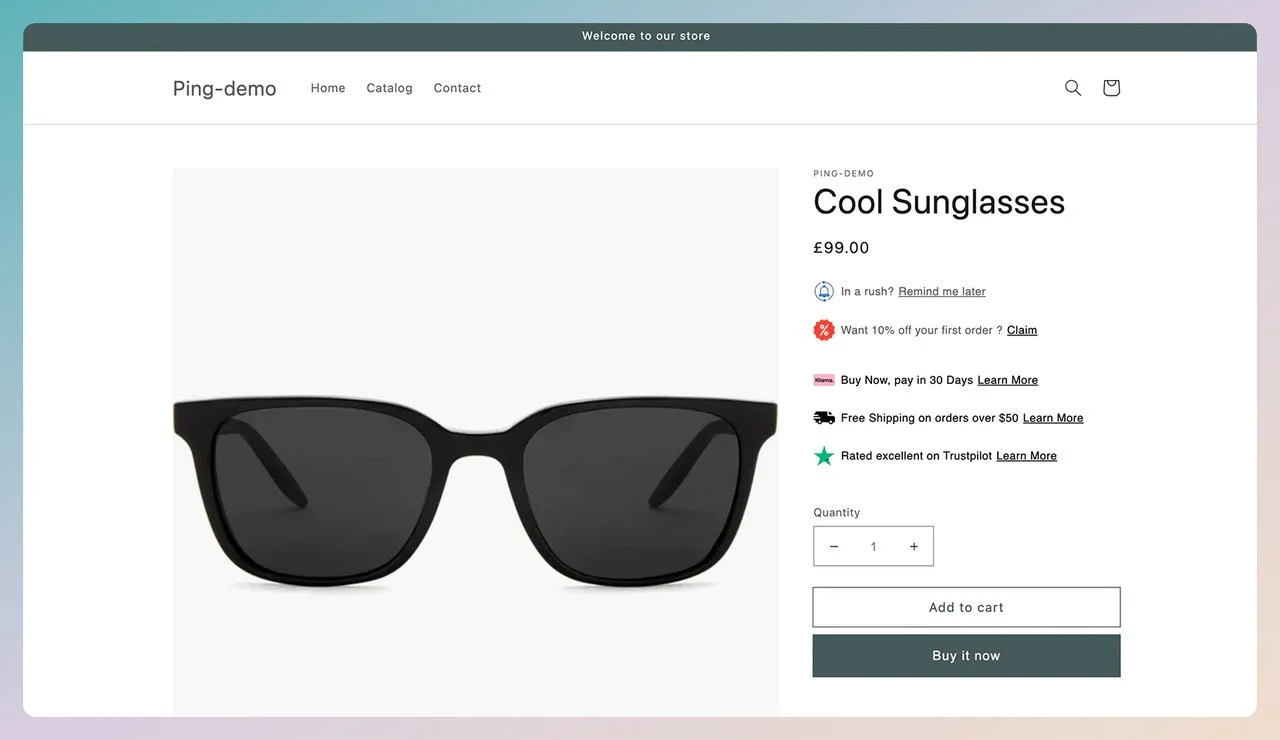Click the Remind me later link

[x=942, y=292]
